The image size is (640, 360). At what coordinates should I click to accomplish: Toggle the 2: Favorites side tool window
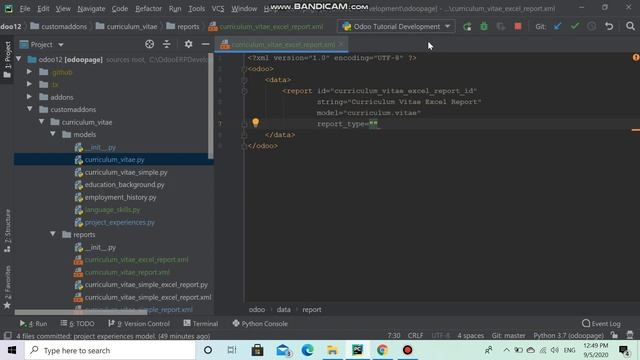pyautogui.click(x=7, y=287)
